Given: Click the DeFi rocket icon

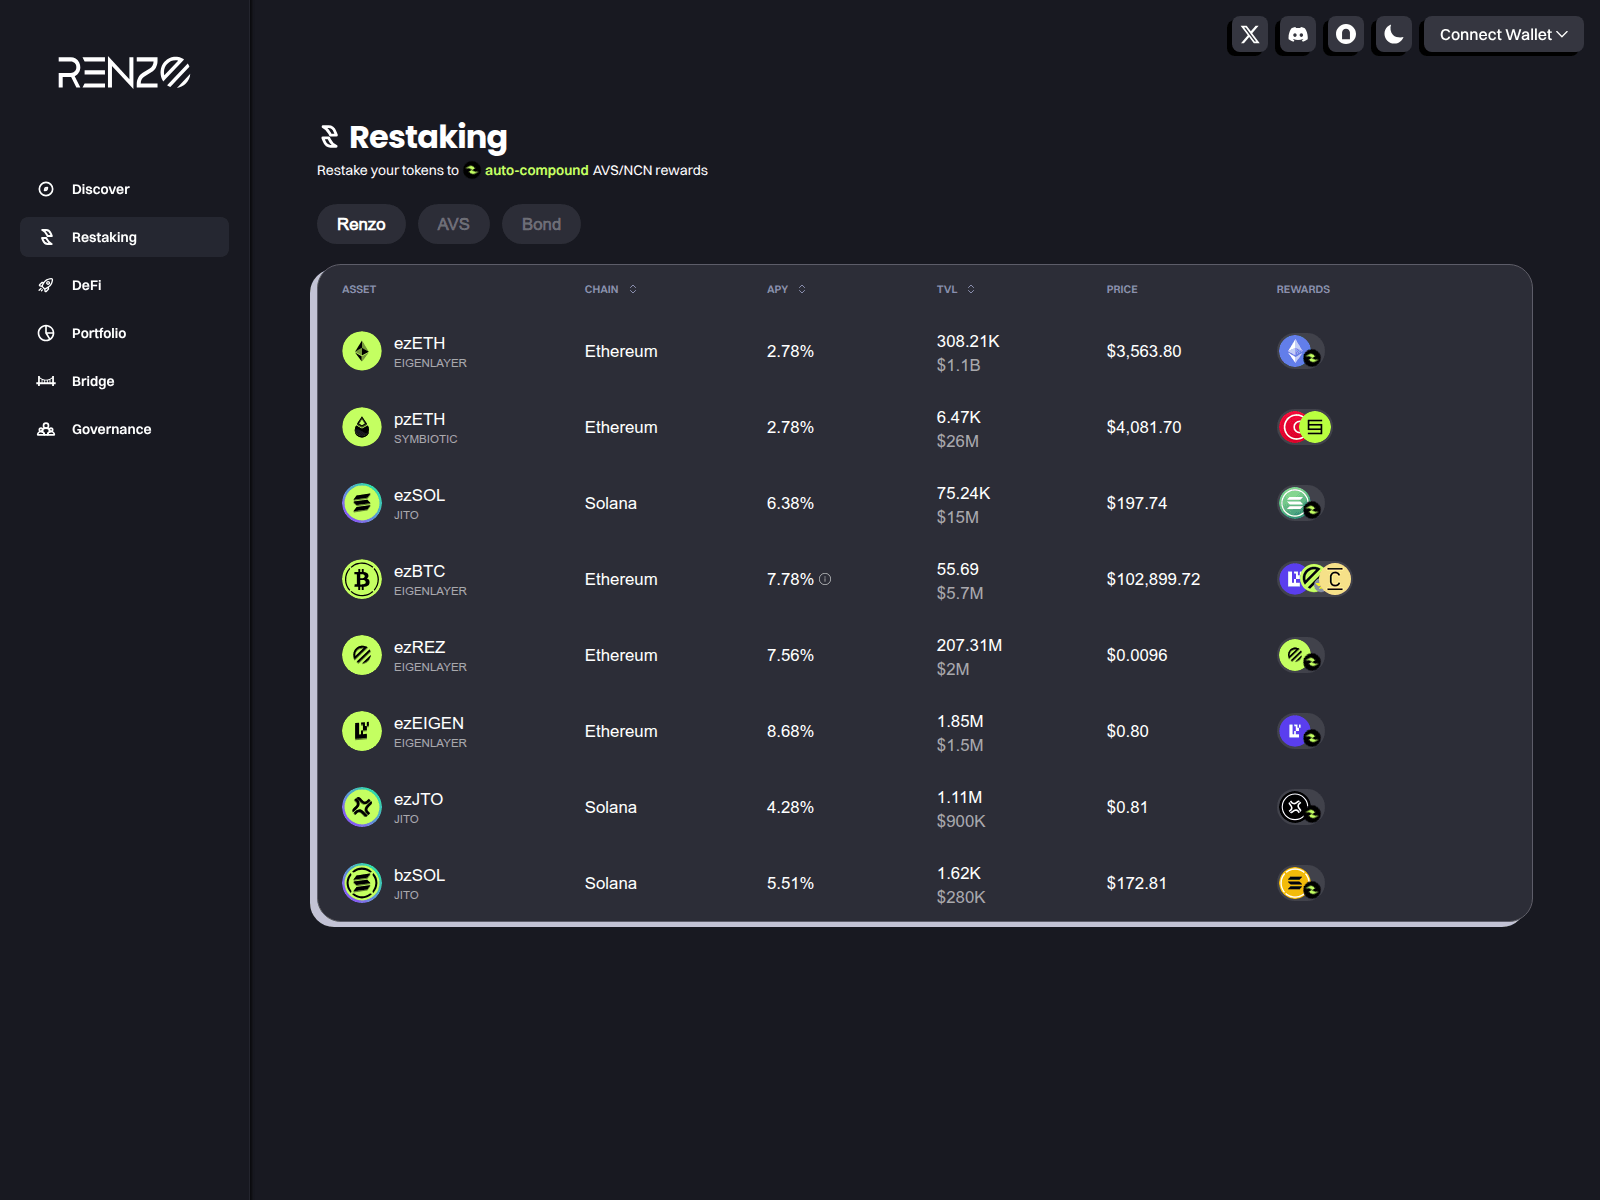Looking at the screenshot, I should pyautogui.click(x=46, y=285).
